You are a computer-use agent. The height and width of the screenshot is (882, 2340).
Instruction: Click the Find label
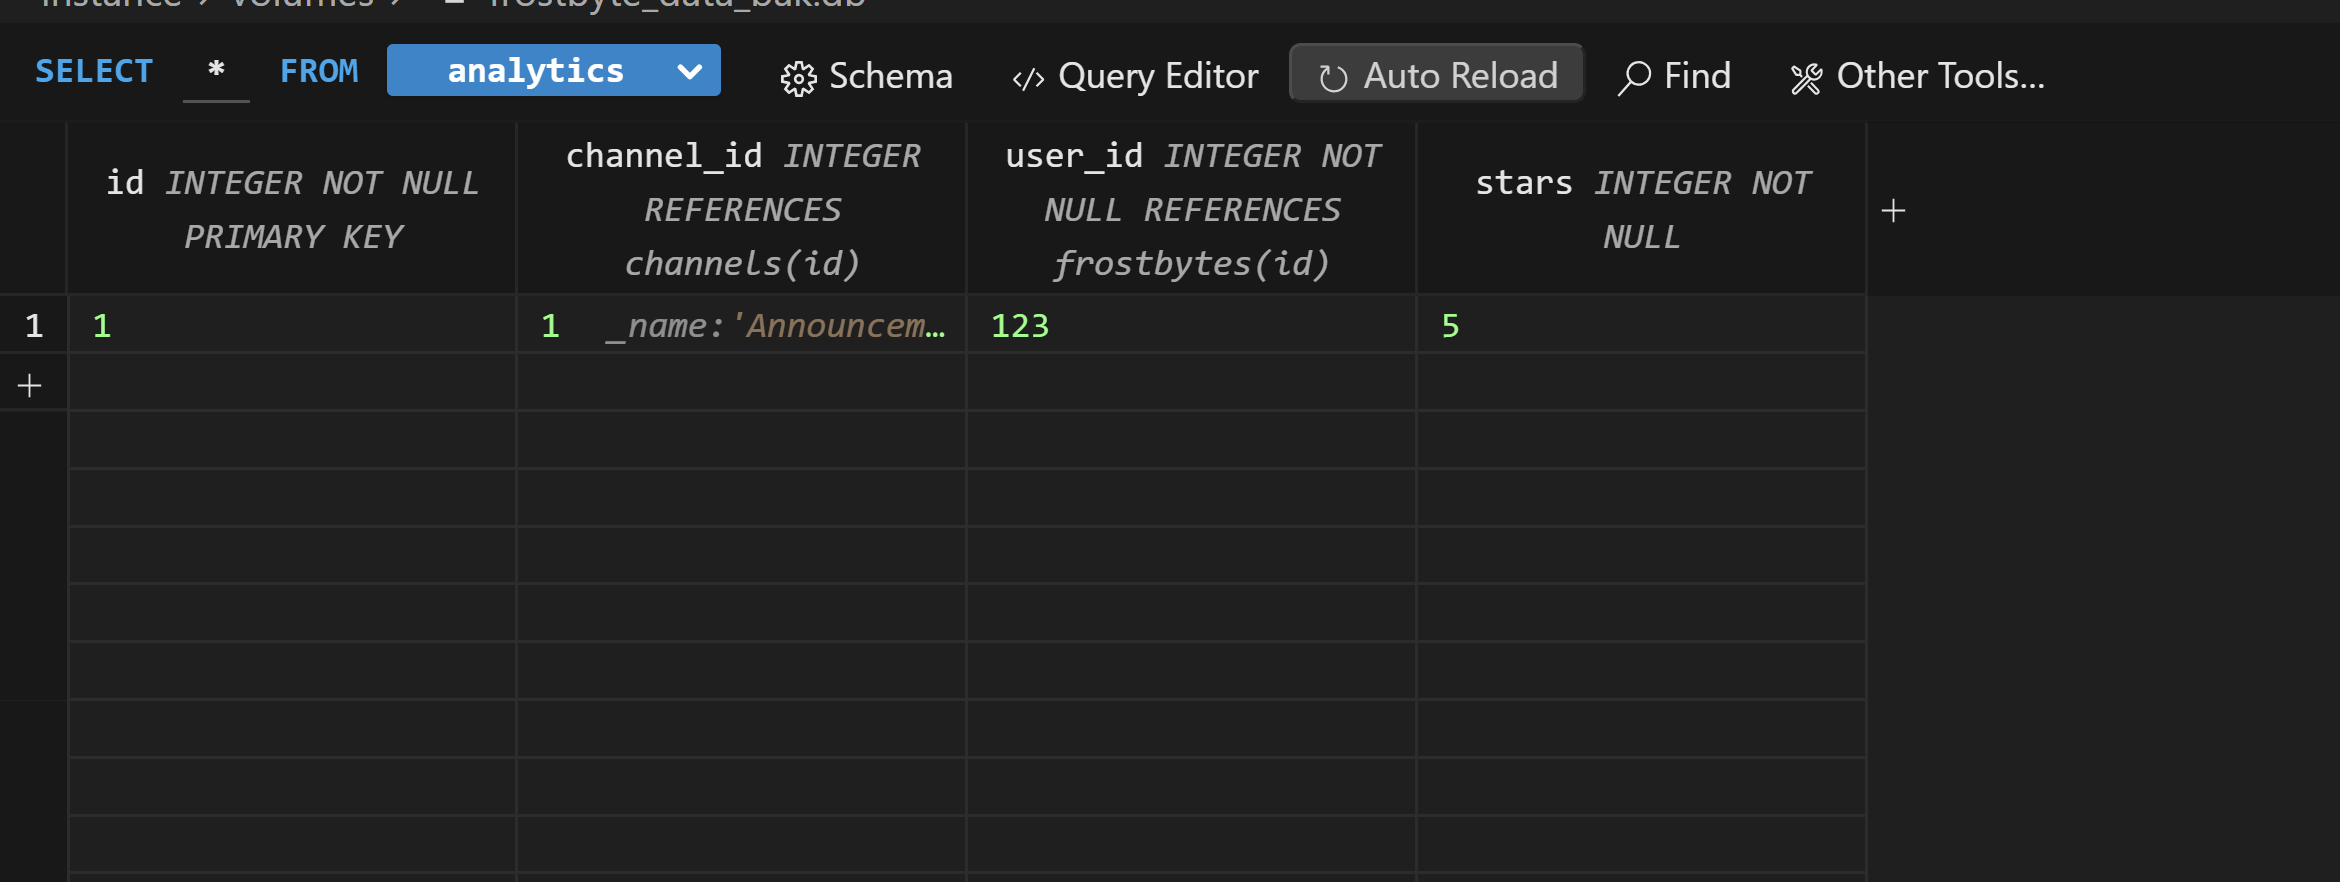pos(1697,76)
